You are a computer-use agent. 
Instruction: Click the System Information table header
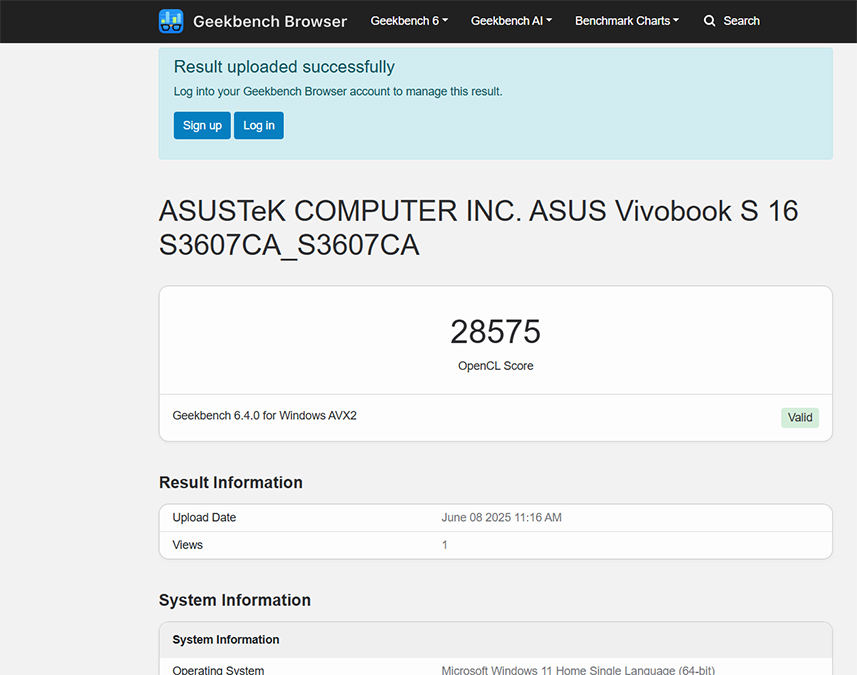tap(495, 639)
